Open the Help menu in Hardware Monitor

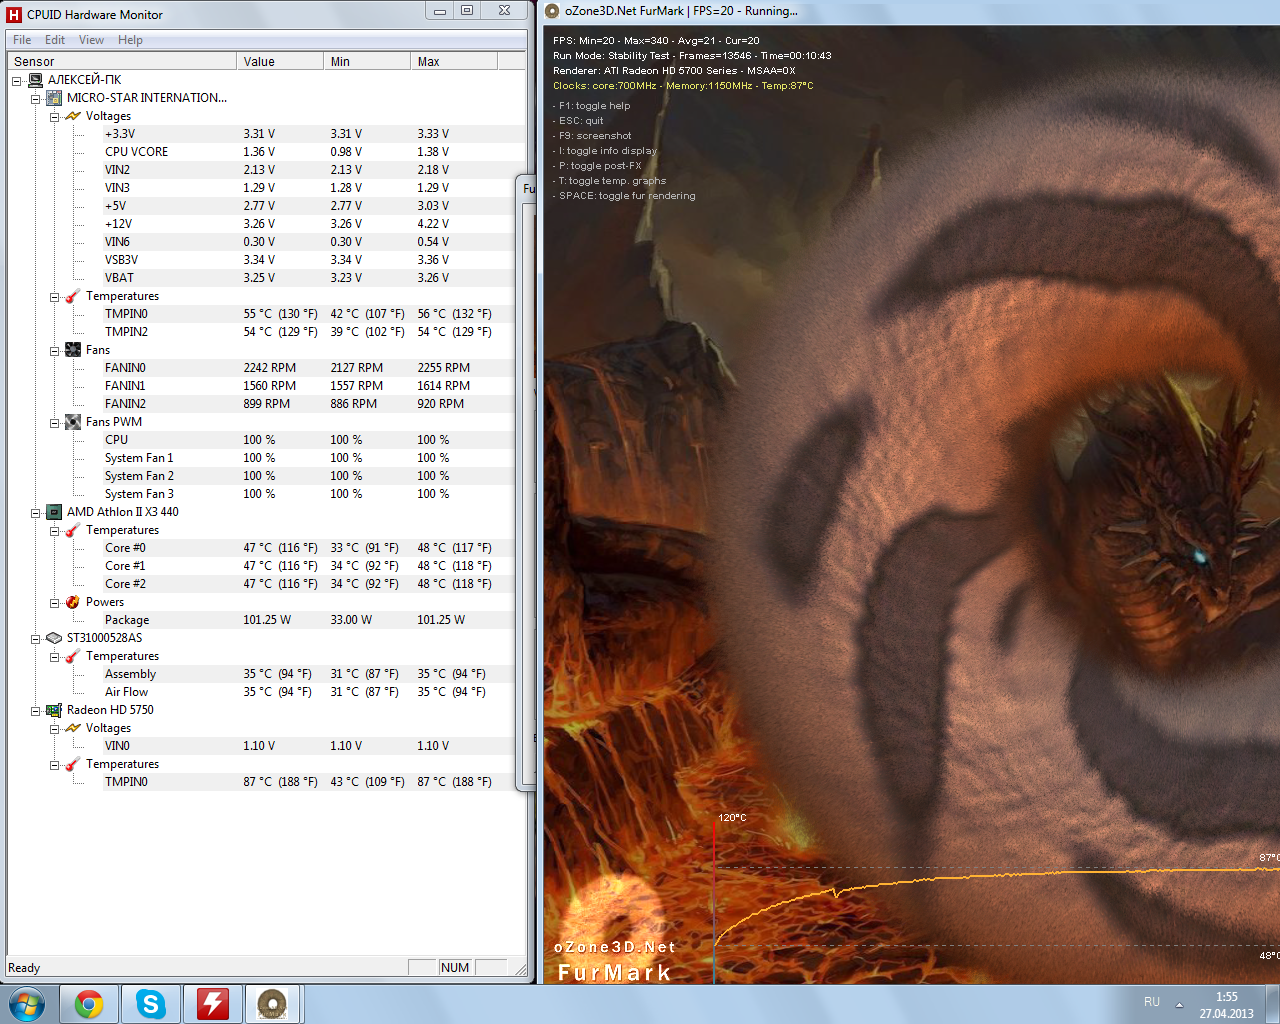pos(130,40)
